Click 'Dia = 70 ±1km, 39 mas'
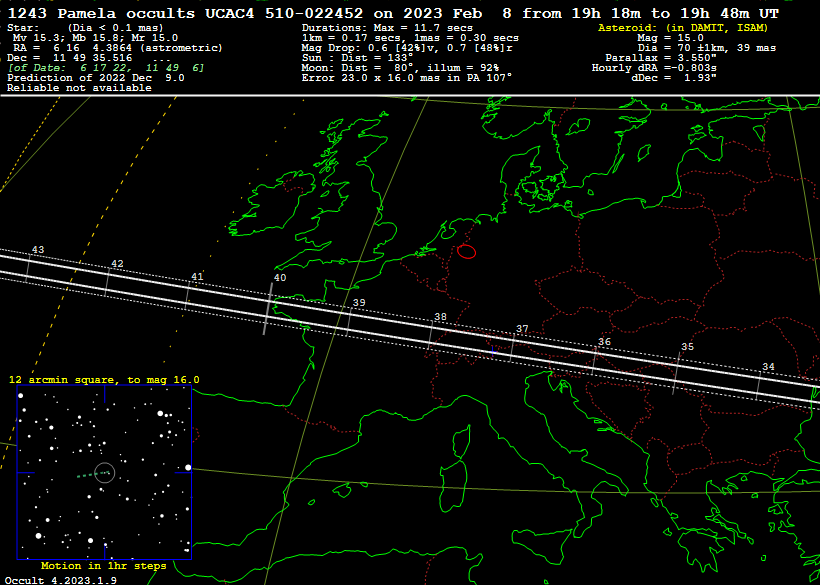This screenshot has width=820, height=585. 707,48
